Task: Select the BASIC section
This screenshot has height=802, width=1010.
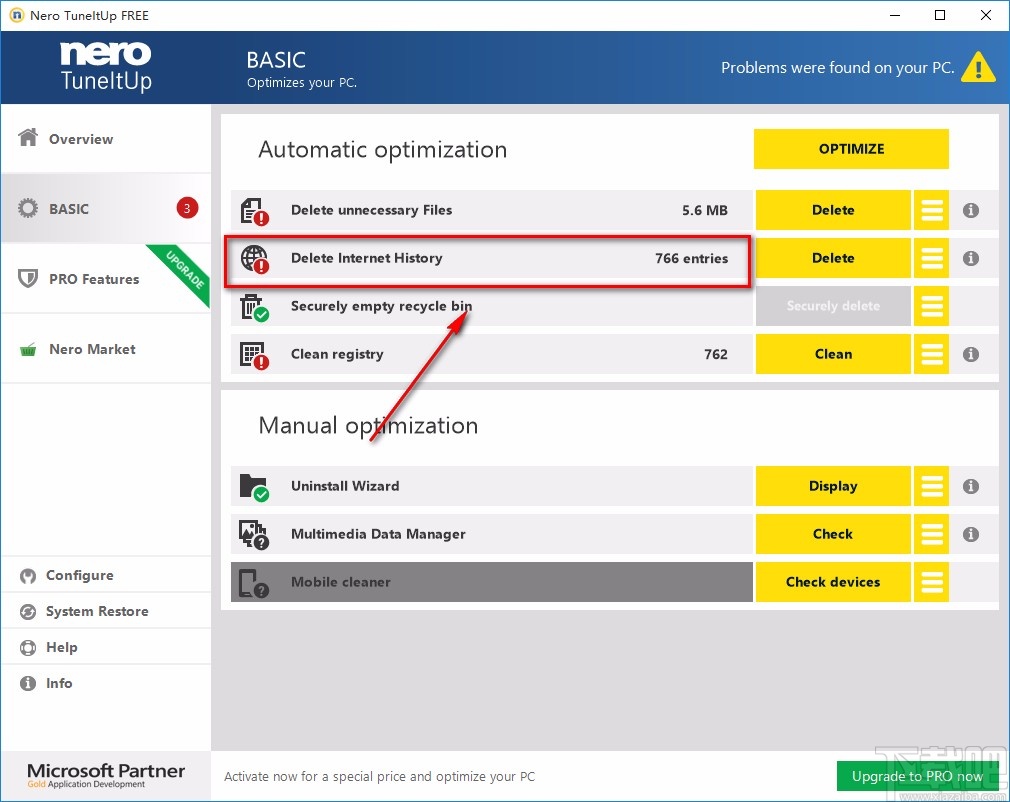Action: tap(106, 208)
